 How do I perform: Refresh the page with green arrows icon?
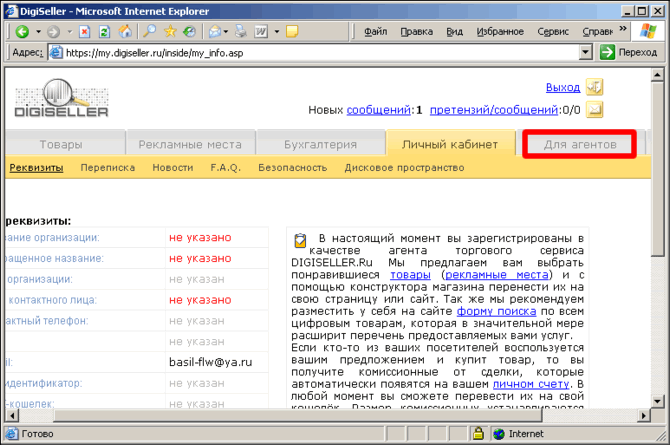[x=104, y=32]
